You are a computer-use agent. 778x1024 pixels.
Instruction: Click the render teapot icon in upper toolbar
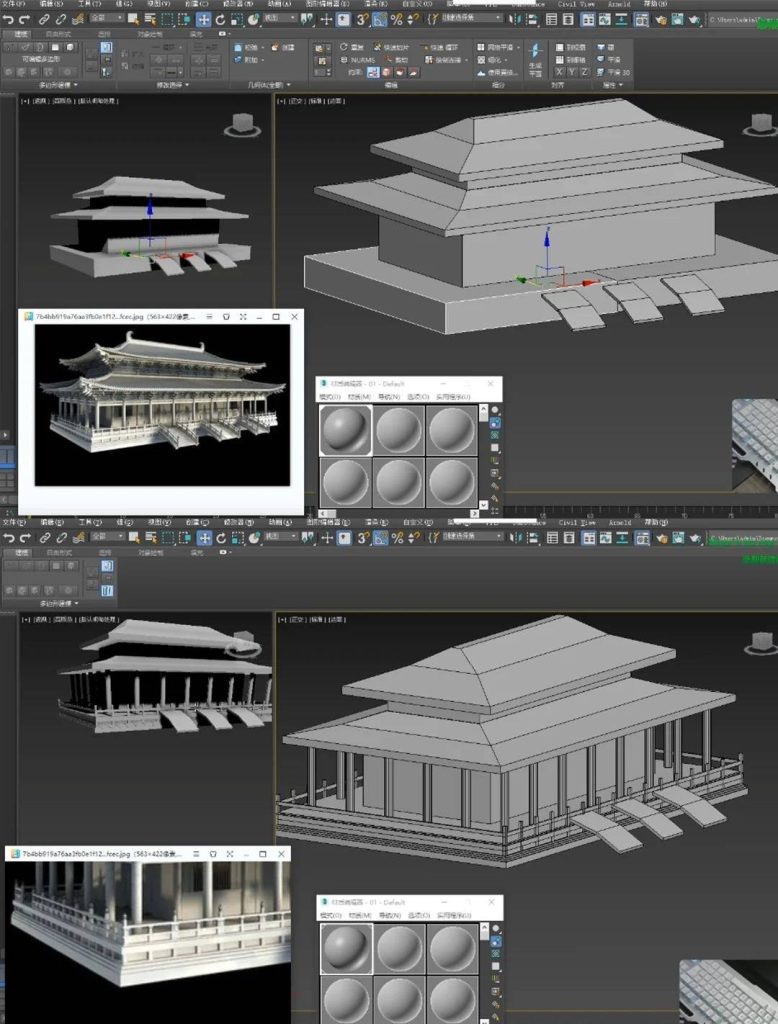696,19
